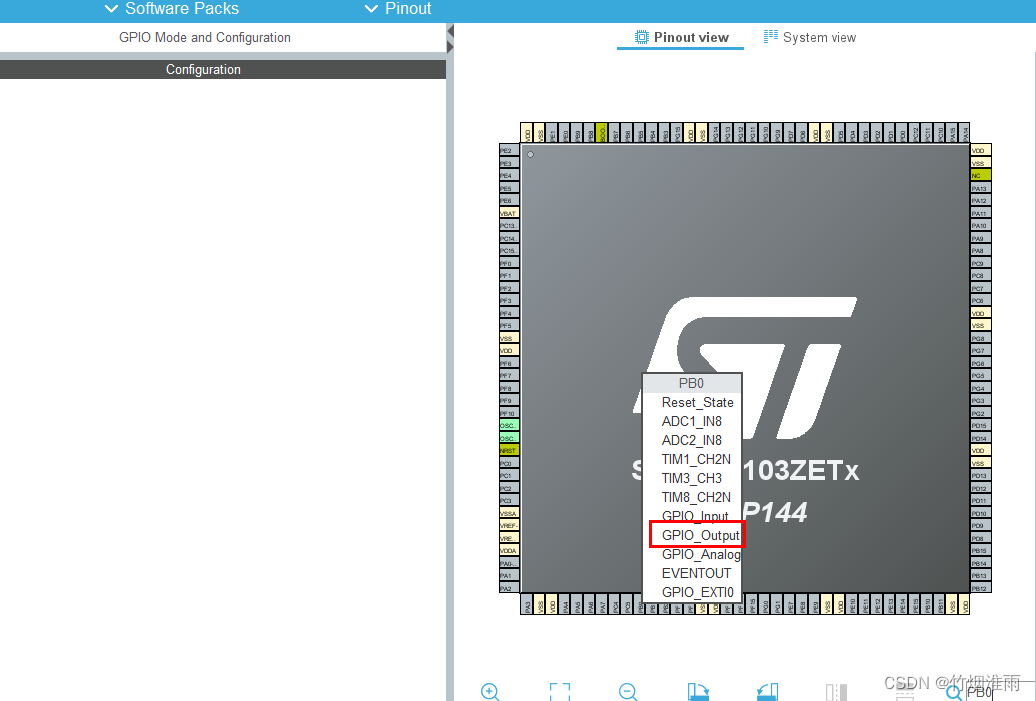Open the Software Packs dropdown
Screen dimensions: 1036x701
pos(172,9)
